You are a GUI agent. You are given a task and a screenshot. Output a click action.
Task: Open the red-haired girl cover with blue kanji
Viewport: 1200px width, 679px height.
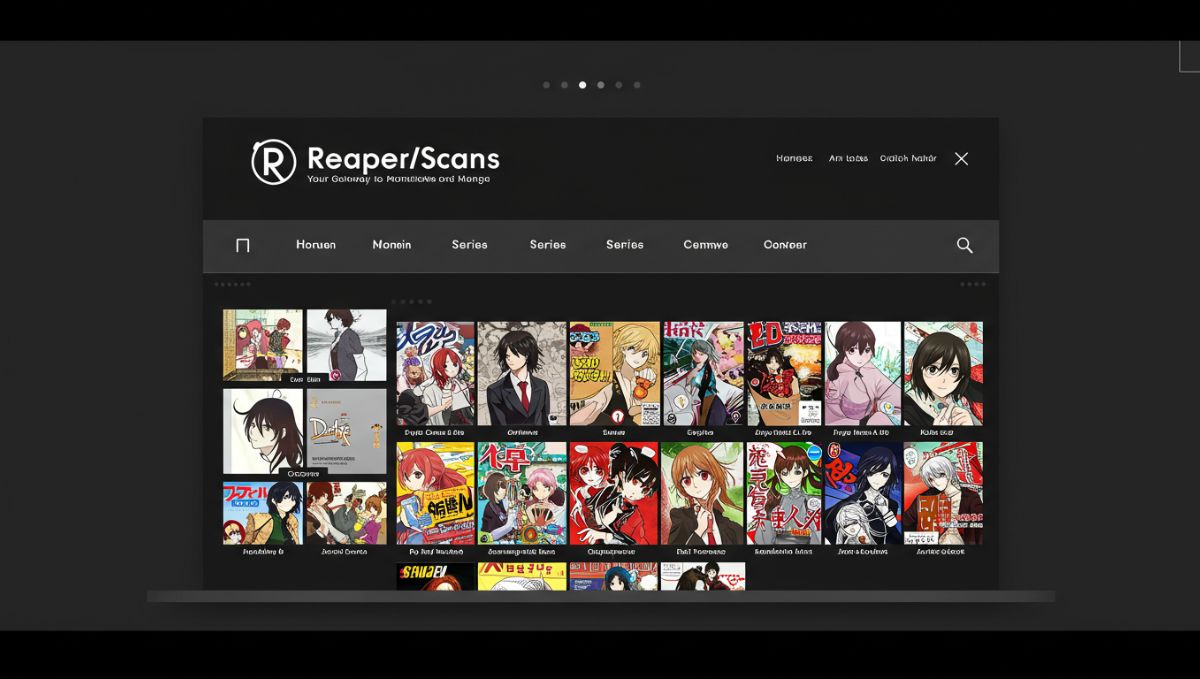(x=435, y=374)
